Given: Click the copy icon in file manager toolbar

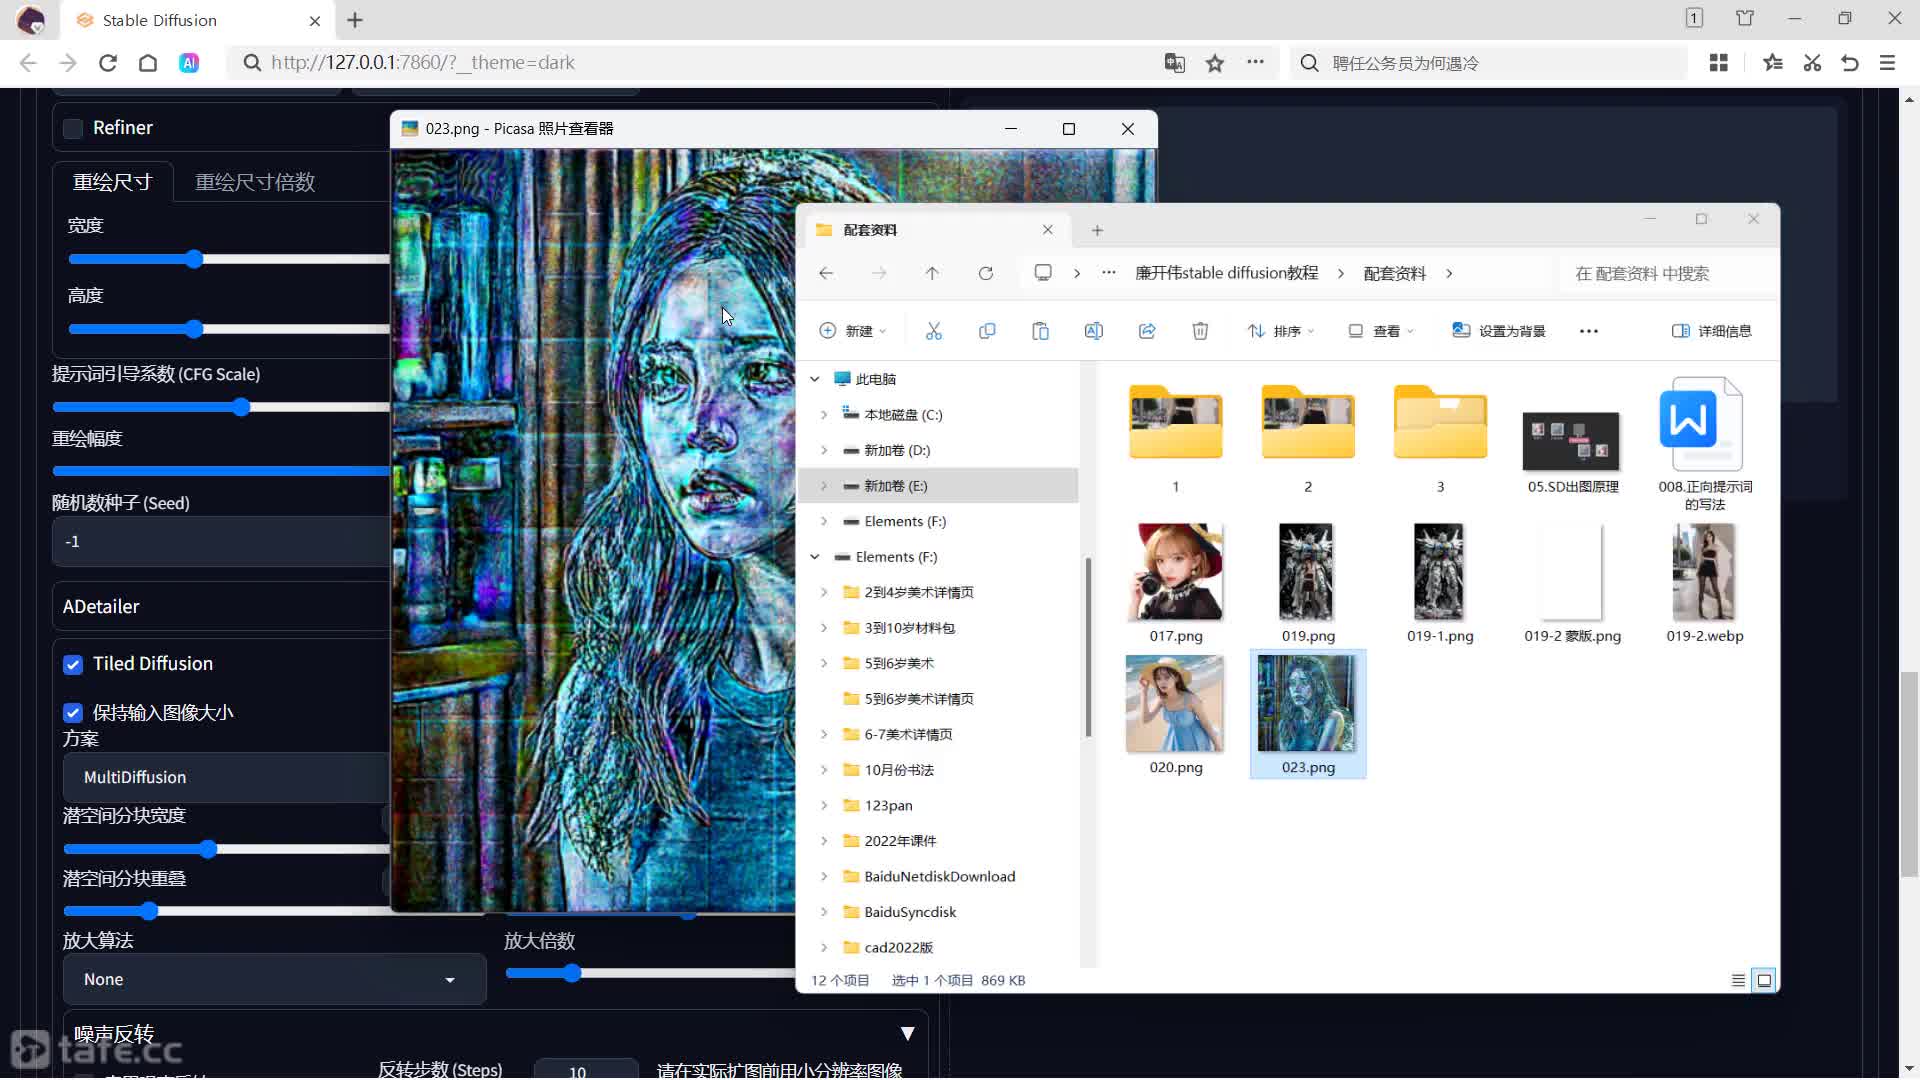Looking at the screenshot, I should pos(986,331).
